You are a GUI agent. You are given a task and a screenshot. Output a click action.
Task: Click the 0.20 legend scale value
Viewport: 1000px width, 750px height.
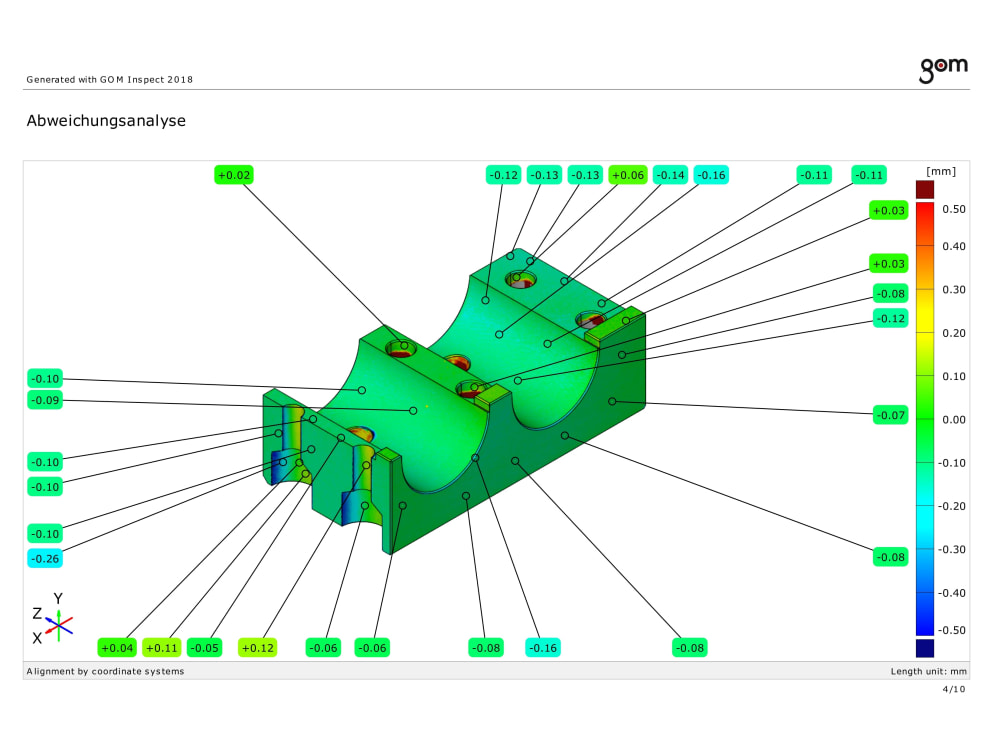(x=954, y=333)
